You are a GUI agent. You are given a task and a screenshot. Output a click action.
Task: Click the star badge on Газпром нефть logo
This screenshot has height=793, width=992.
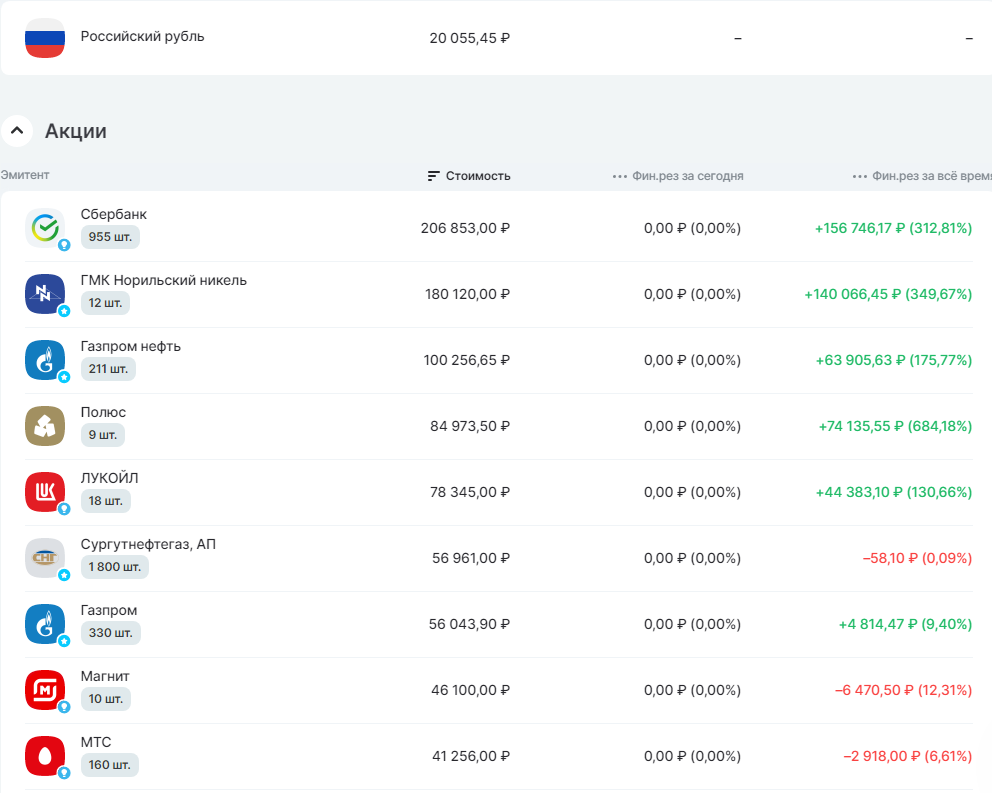point(64,377)
